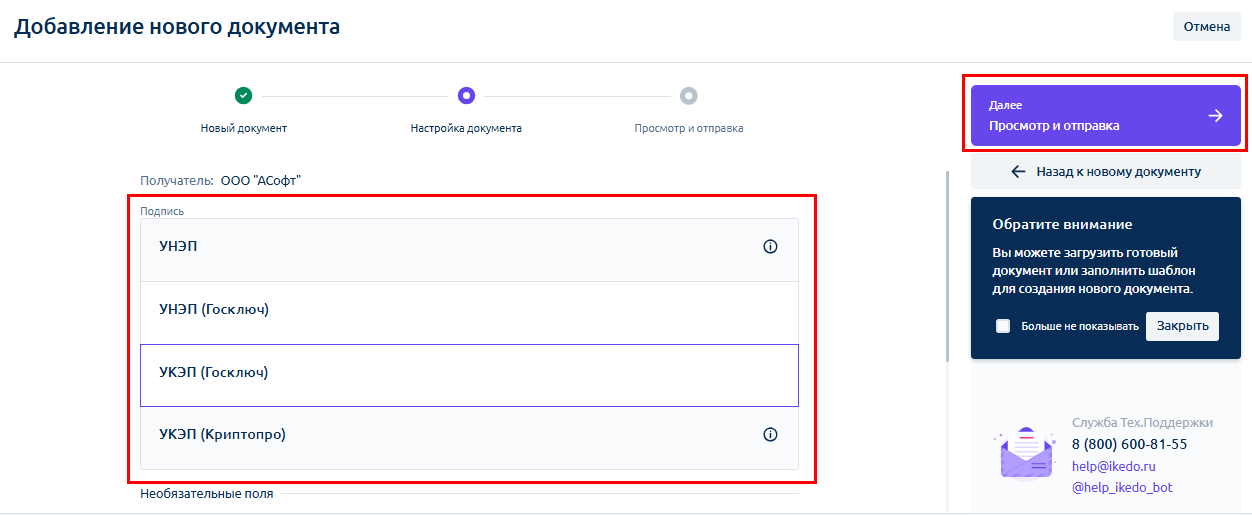Click the Подпись field label

click(x=162, y=212)
